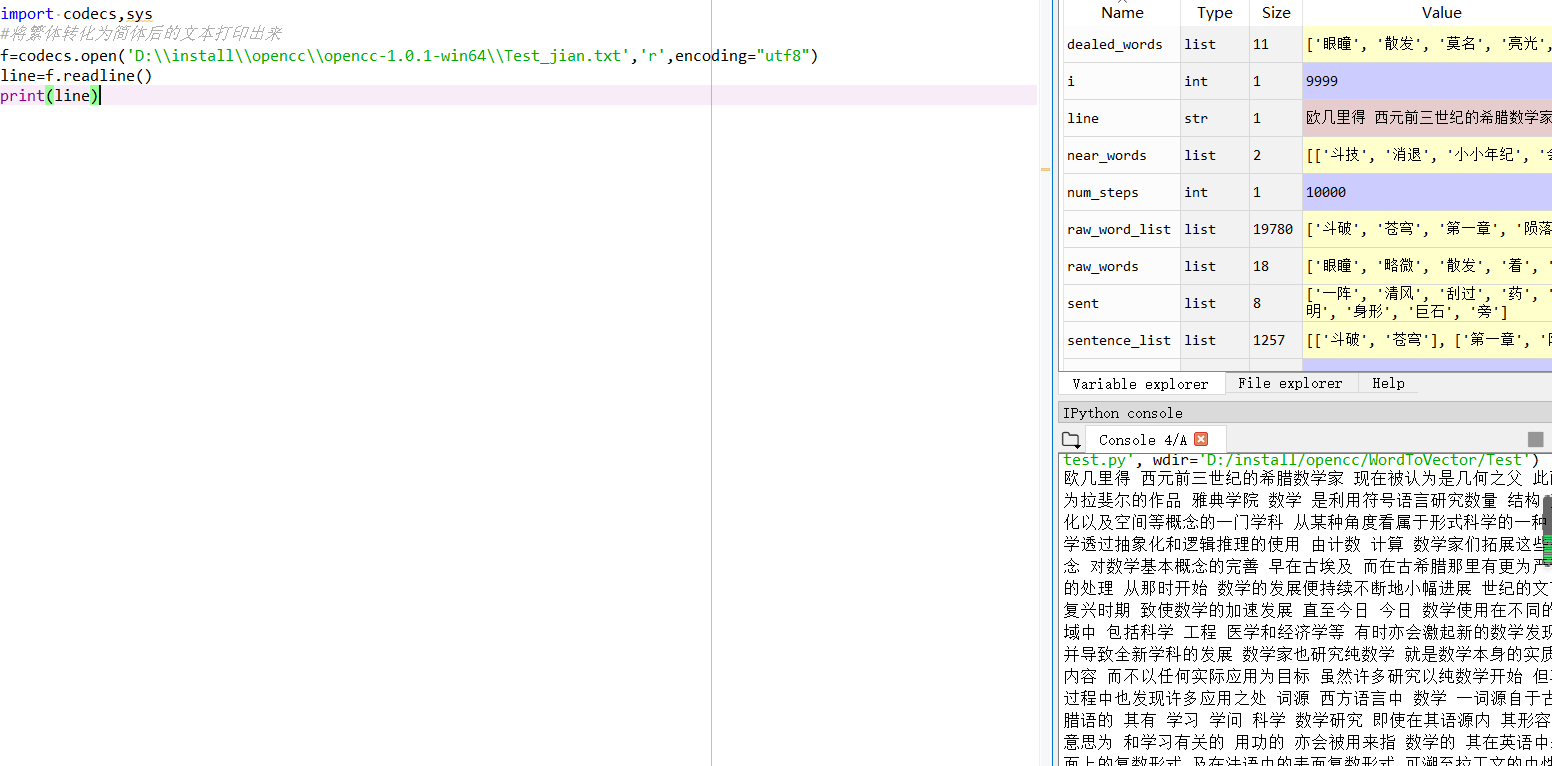Select the raw_word_list variable name
This screenshot has height=766, width=1552.
[1118, 229]
